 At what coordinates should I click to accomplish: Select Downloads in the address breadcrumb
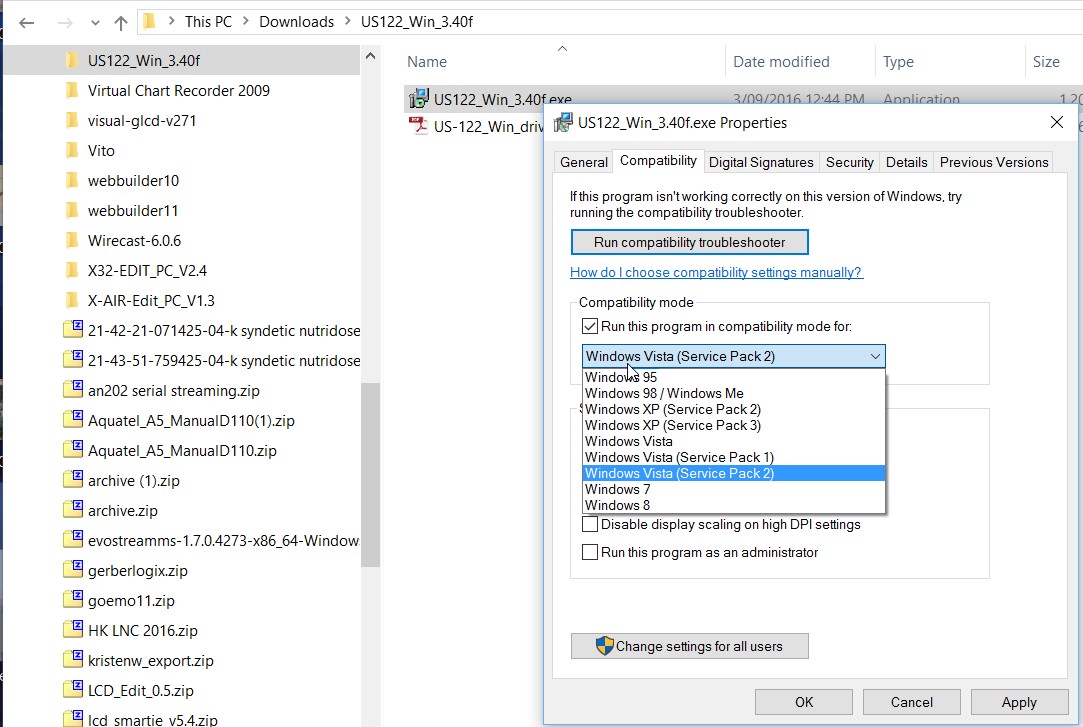click(296, 21)
